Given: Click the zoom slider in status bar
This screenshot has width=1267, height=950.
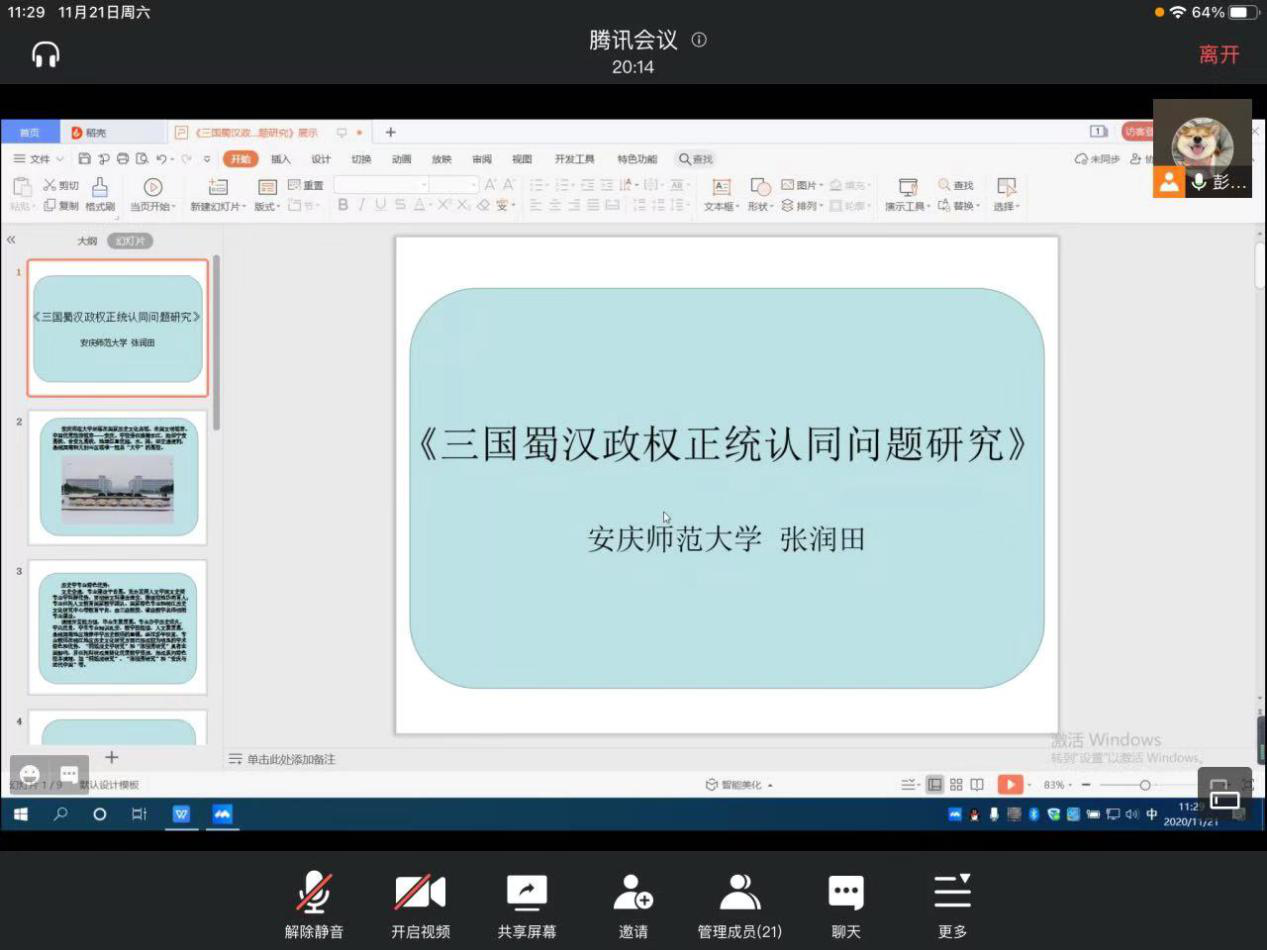Looking at the screenshot, I should tap(1145, 785).
